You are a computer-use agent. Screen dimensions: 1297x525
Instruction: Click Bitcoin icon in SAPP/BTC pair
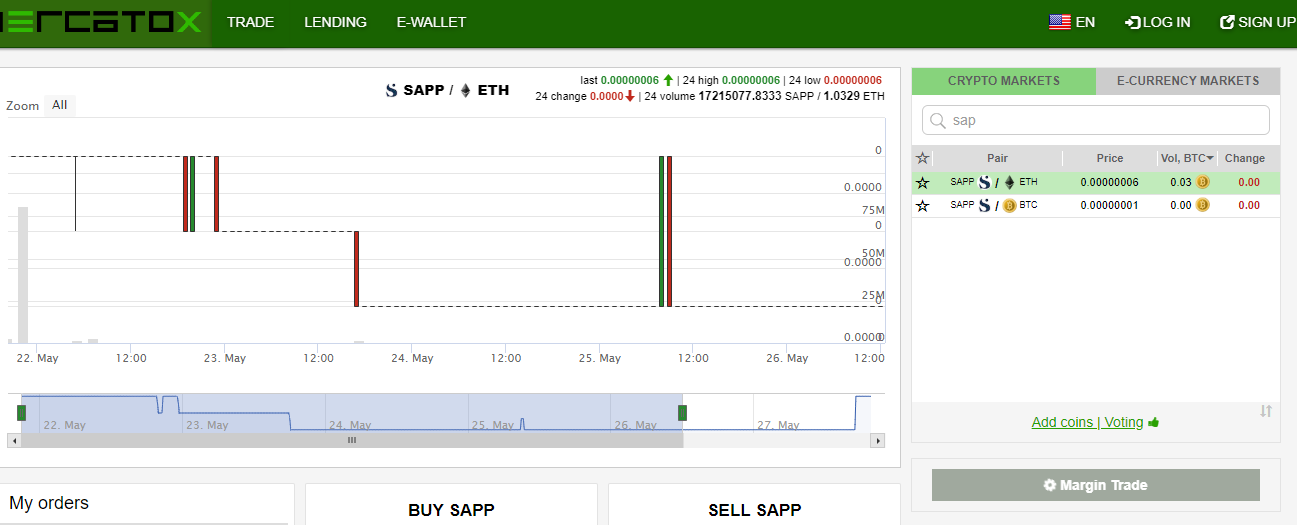[x=1009, y=205]
